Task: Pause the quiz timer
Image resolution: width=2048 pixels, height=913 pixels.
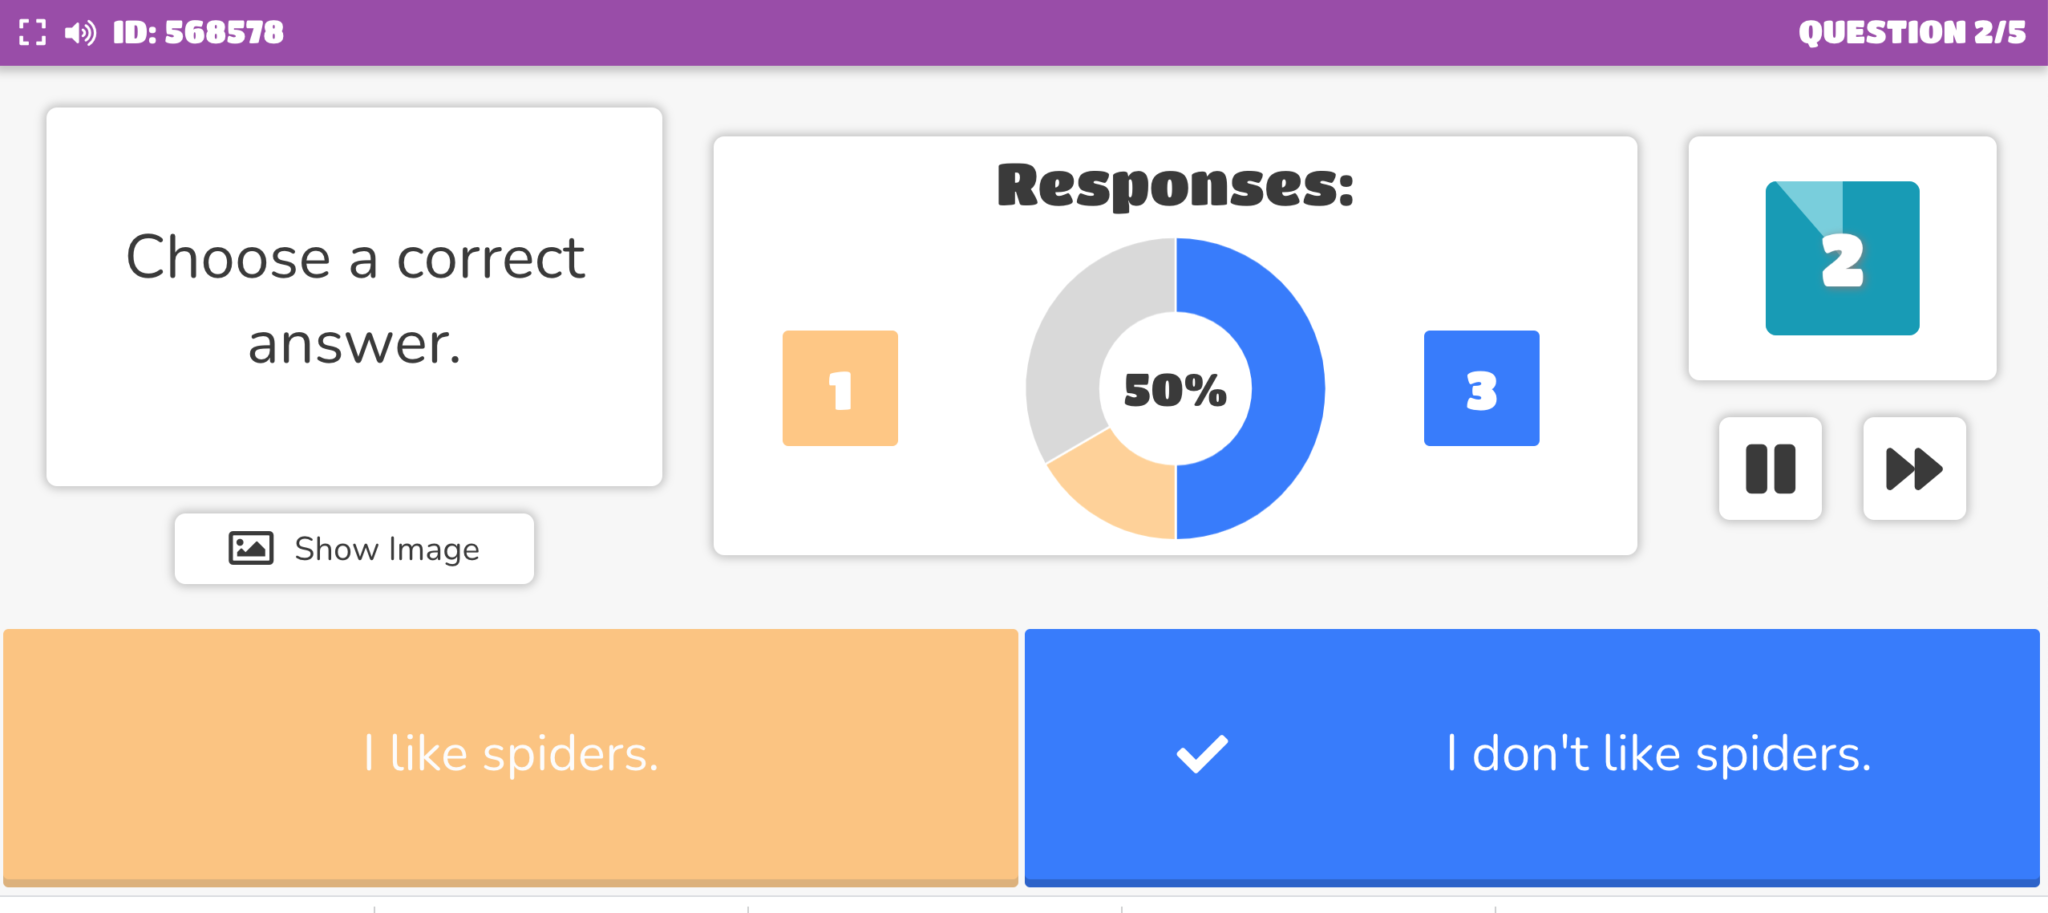Action: pos(1770,469)
